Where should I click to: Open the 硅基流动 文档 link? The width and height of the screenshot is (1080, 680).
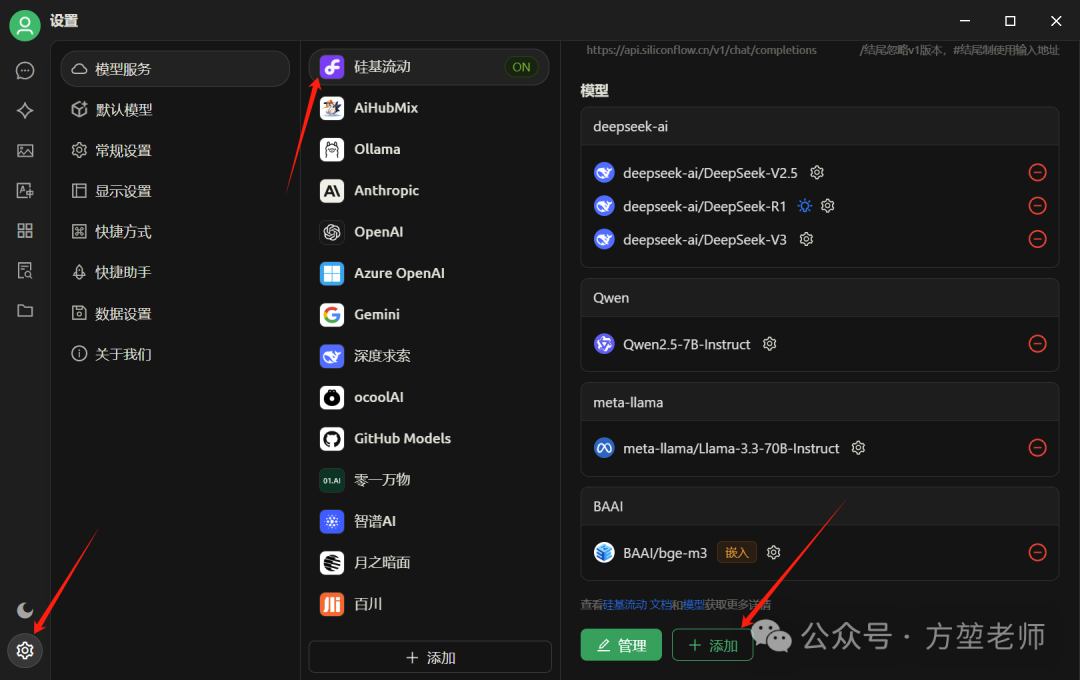[x=637, y=604]
